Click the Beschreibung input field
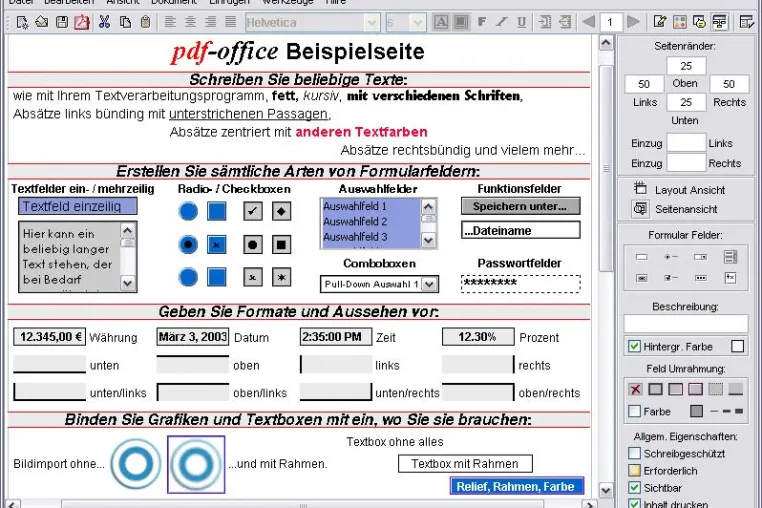This screenshot has width=762, height=508. (x=686, y=323)
